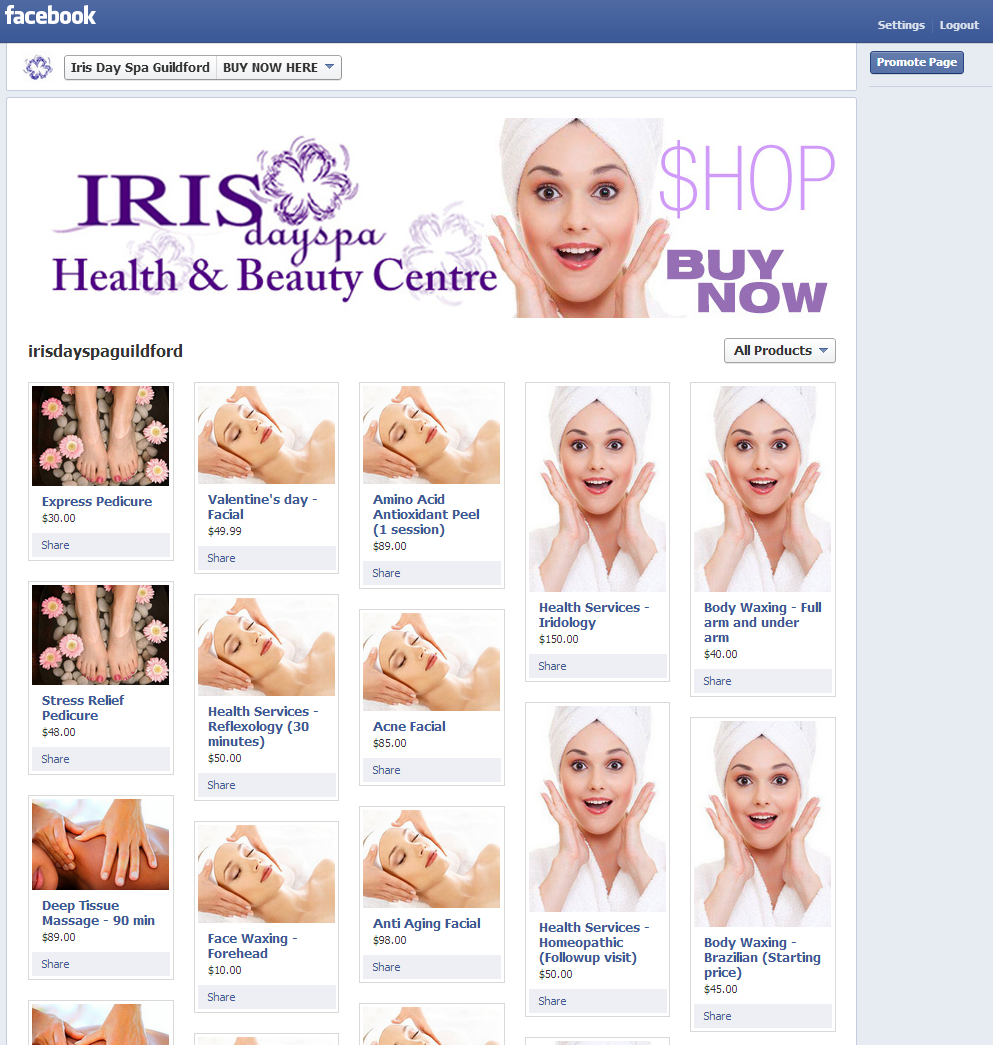Click the Valentine's day Facial title link
The height and width of the screenshot is (1045, 993).
[262, 507]
